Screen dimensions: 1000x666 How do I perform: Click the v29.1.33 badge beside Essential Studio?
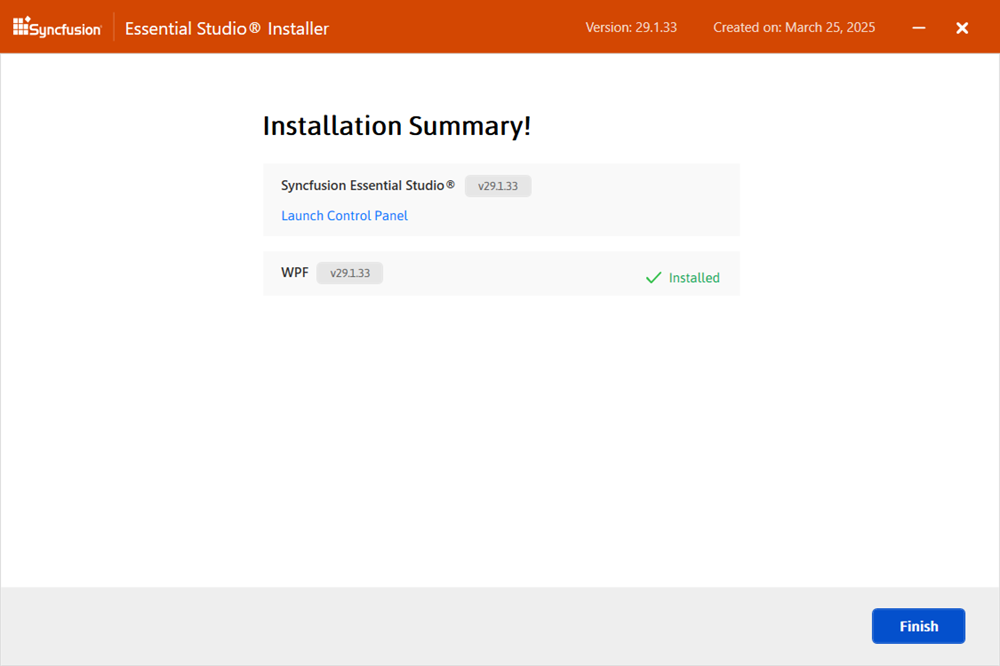[498, 186]
